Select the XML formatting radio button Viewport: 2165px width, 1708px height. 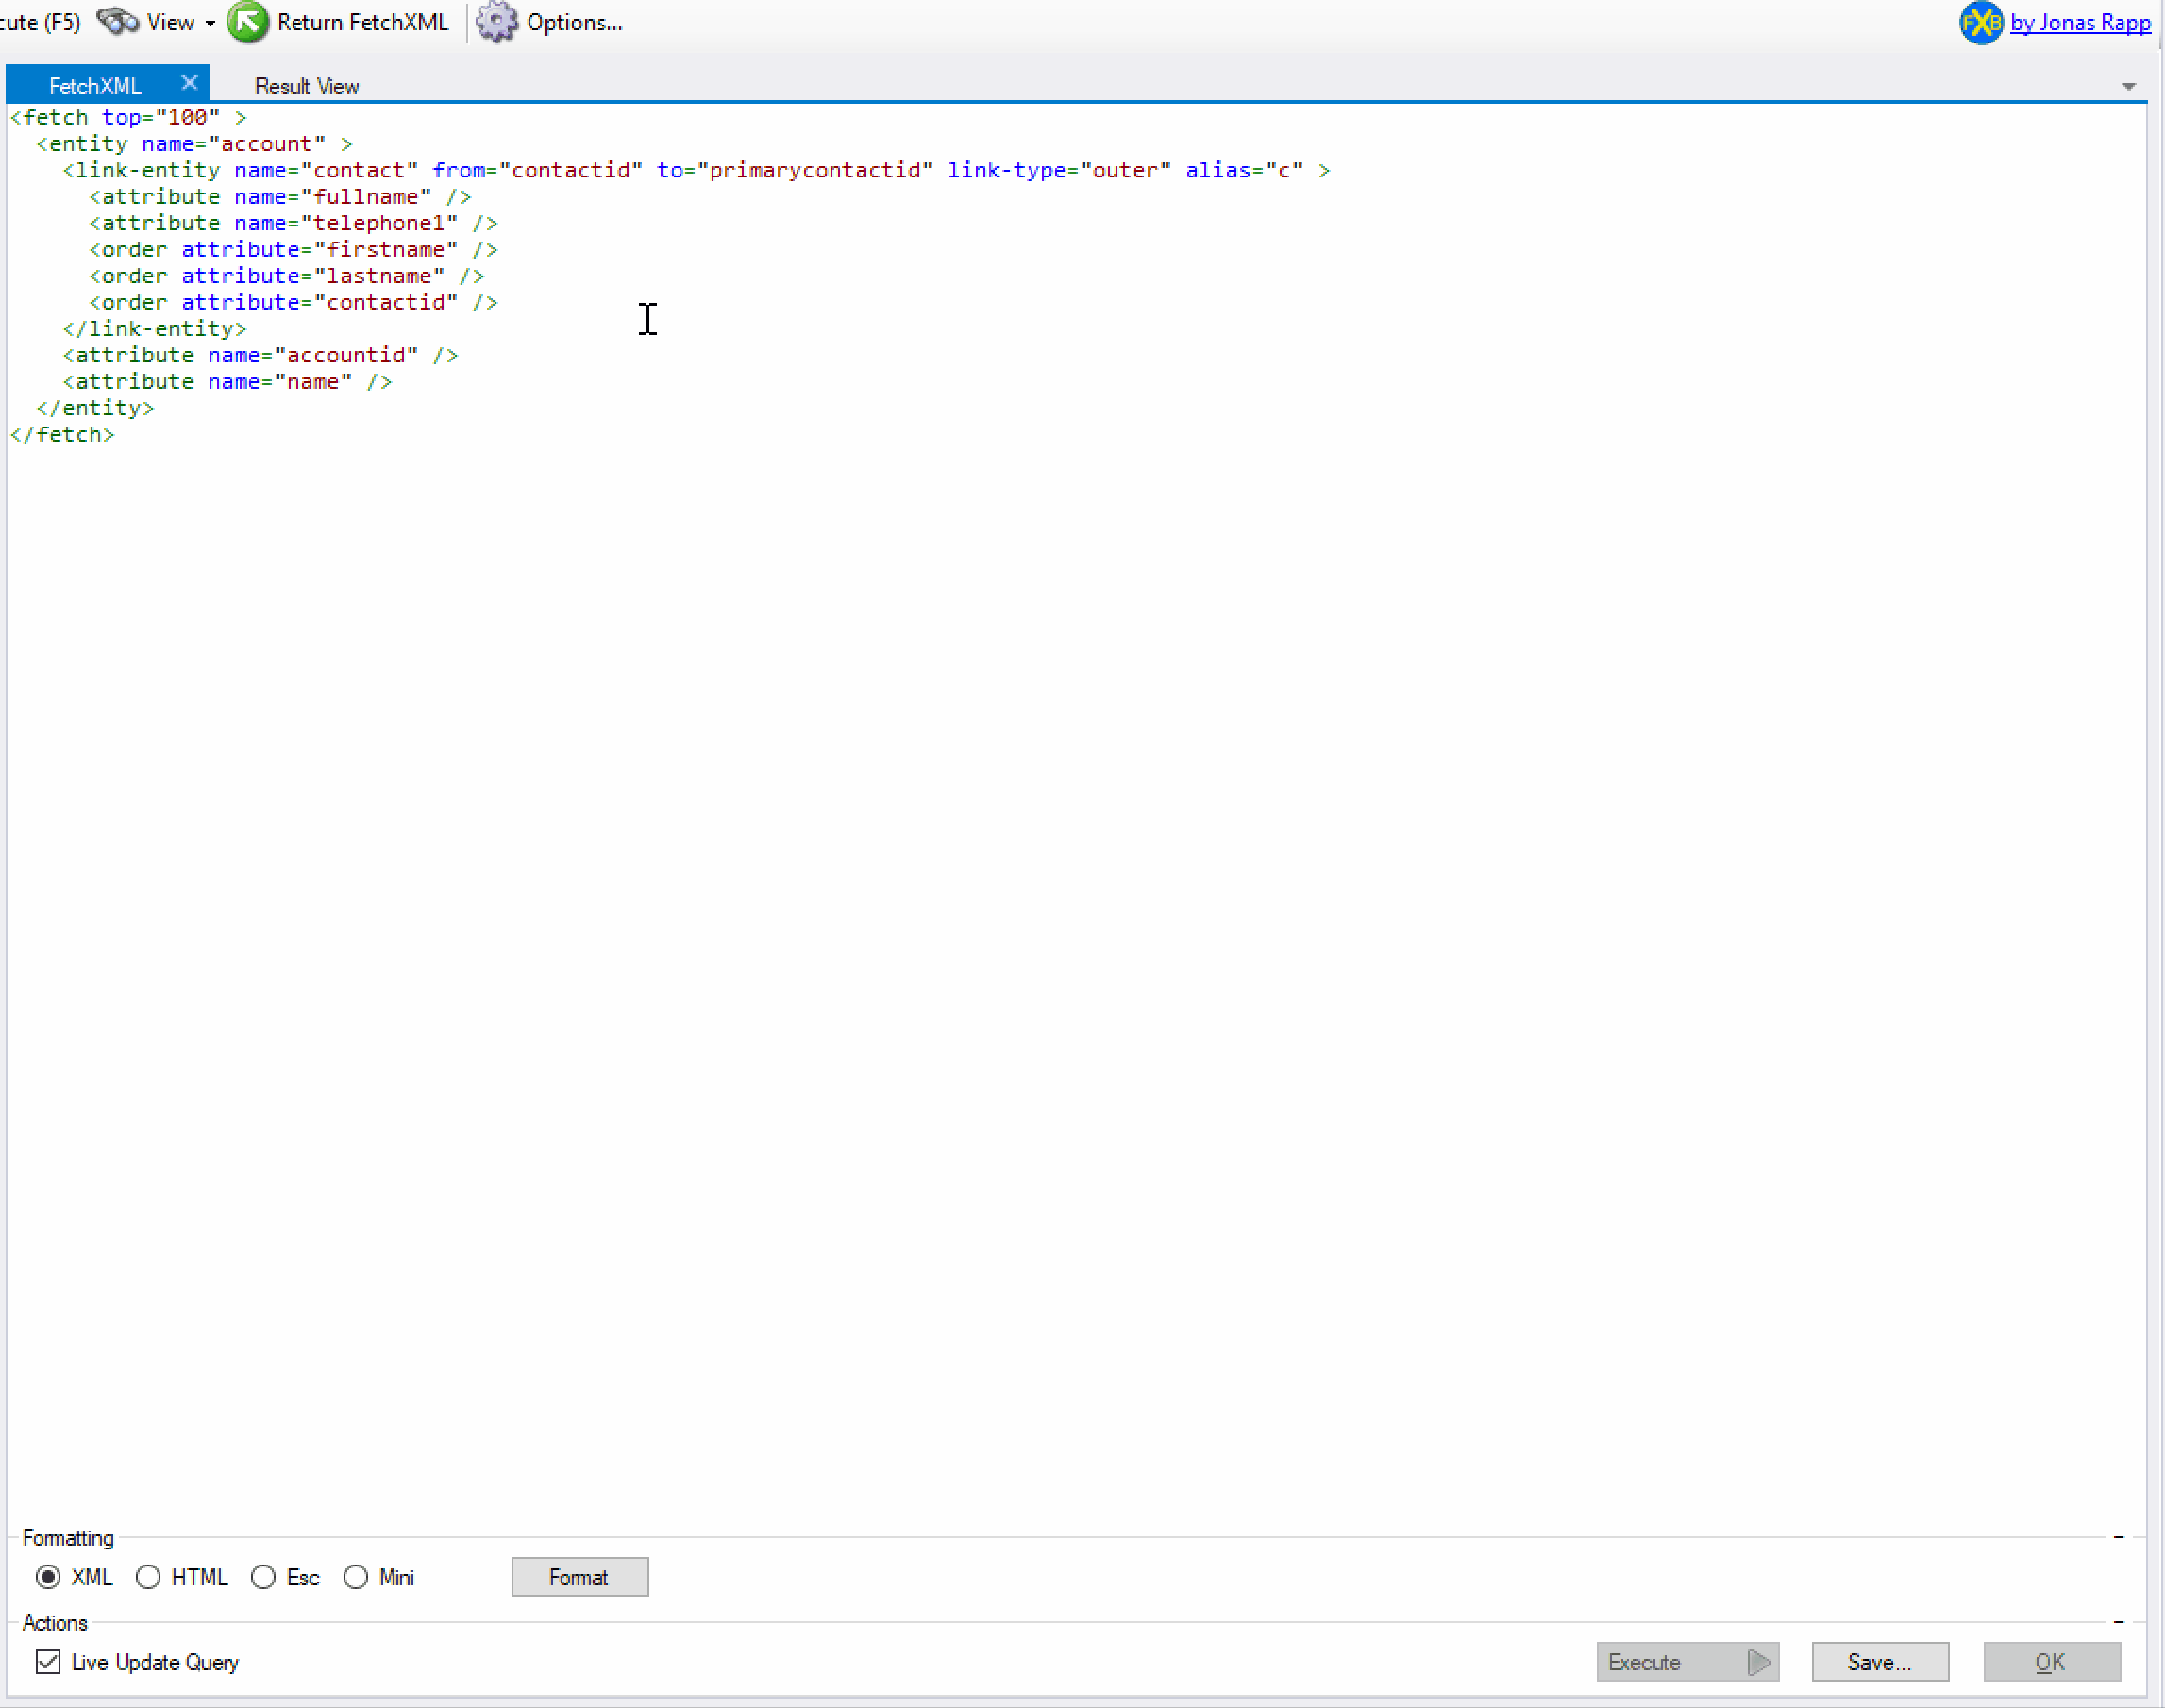[48, 1577]
